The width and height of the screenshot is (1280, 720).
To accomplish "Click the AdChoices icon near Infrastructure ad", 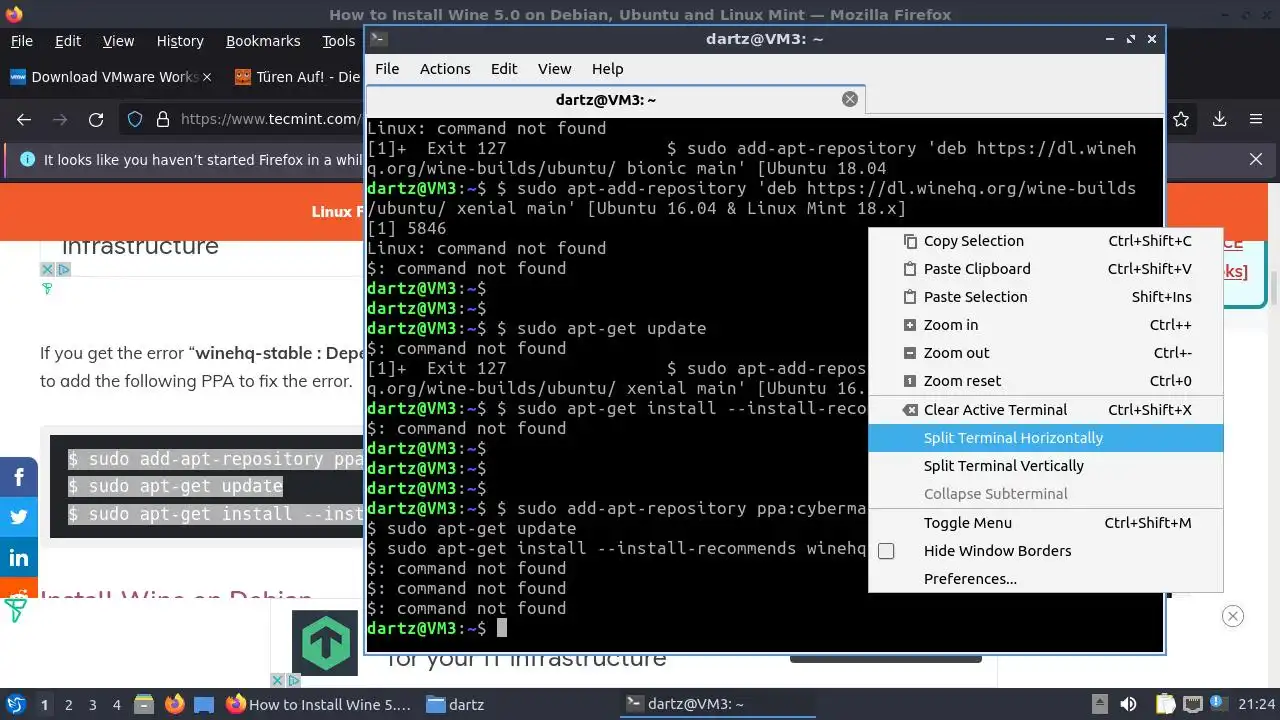I will (x=63, y=270).
